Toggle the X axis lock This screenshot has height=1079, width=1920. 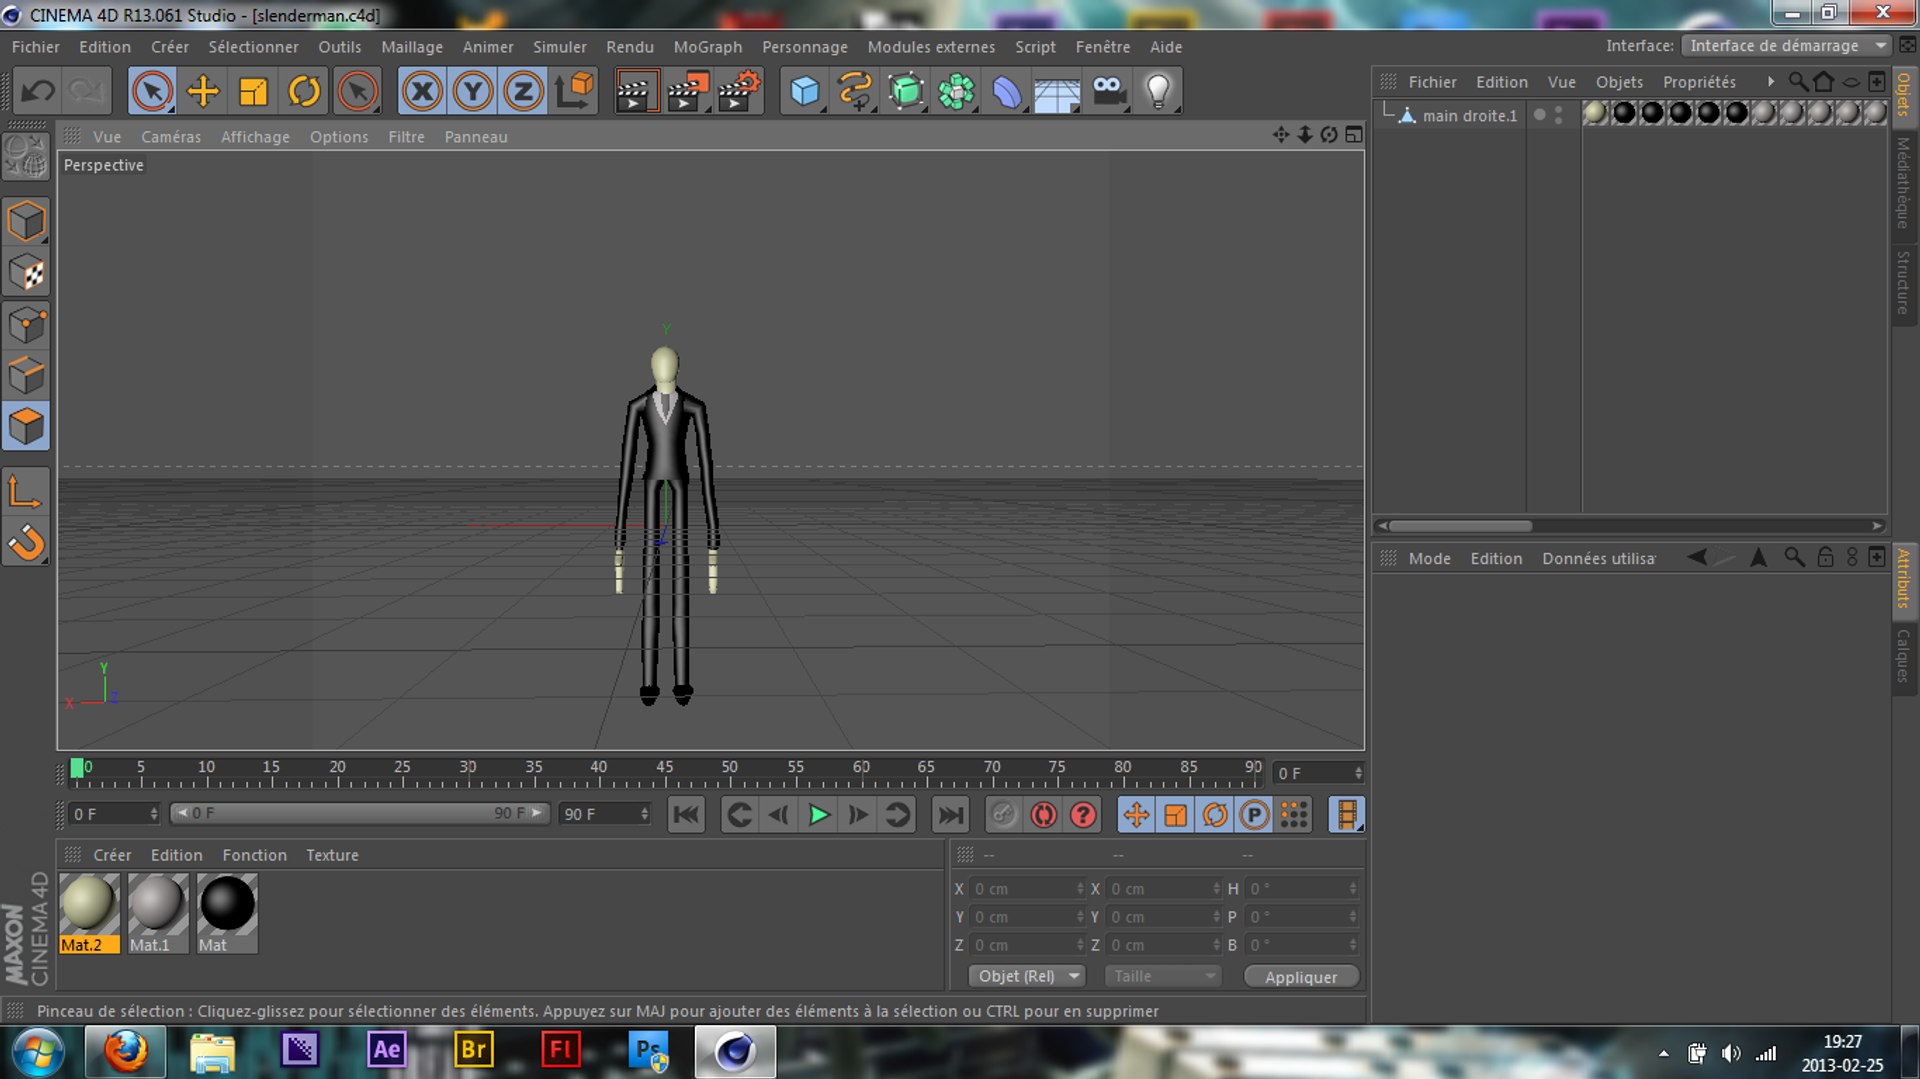tap(422, 91)
